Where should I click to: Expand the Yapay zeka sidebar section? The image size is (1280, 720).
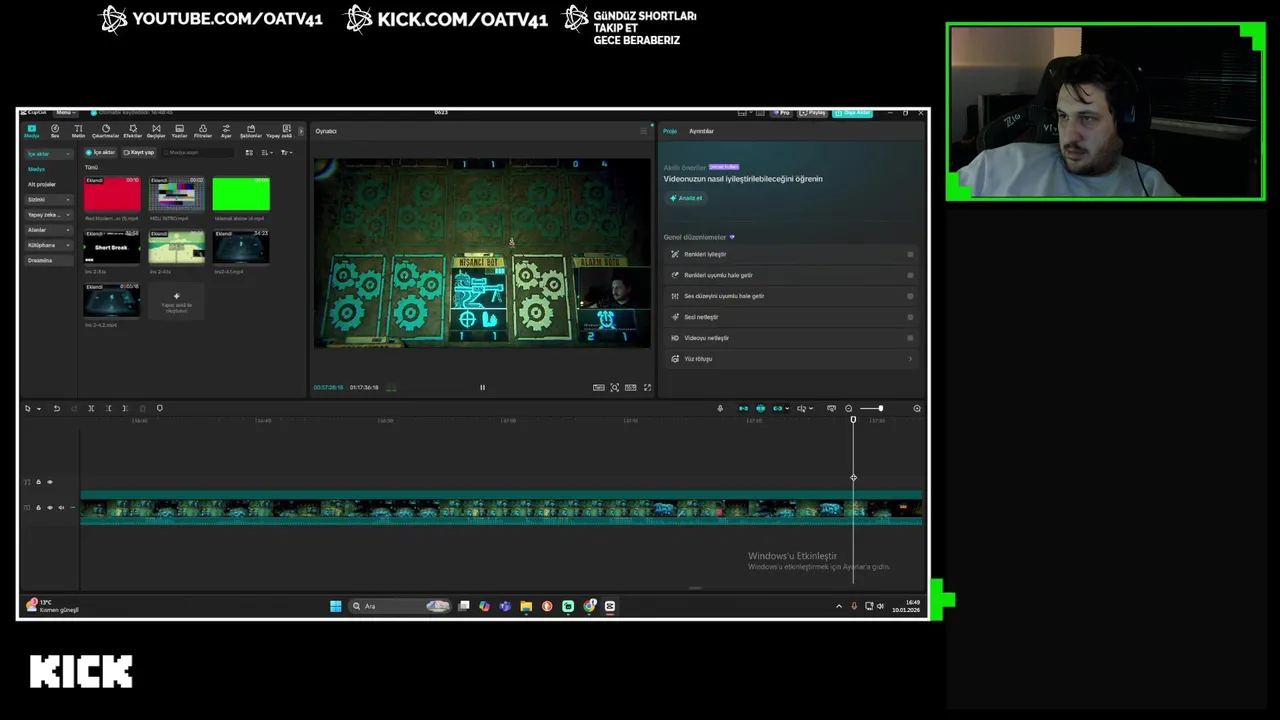coord(48,214)
